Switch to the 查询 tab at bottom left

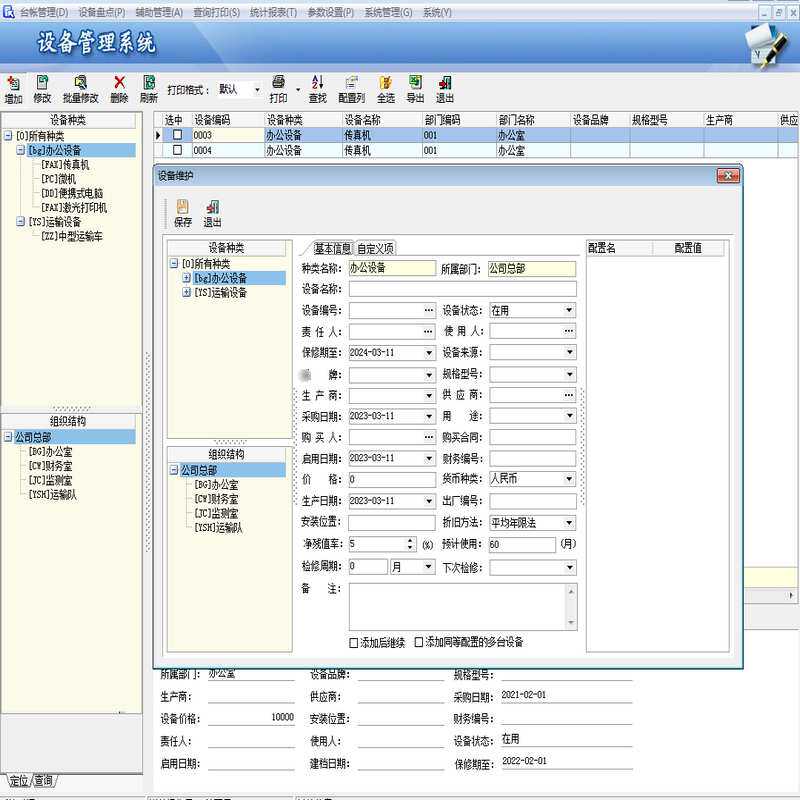[44, 781]
